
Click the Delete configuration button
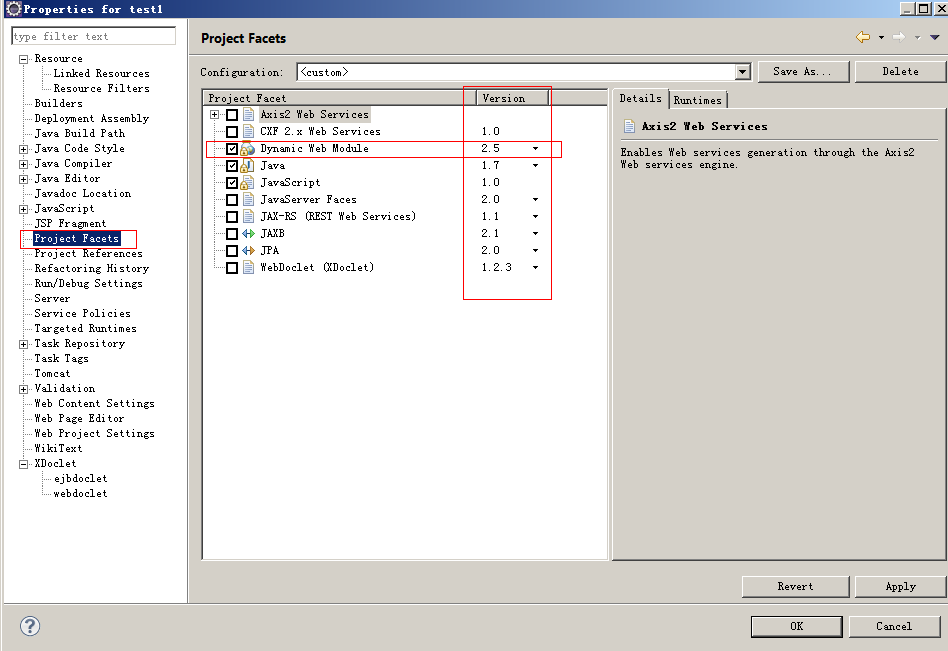click(x=900, y=71)
